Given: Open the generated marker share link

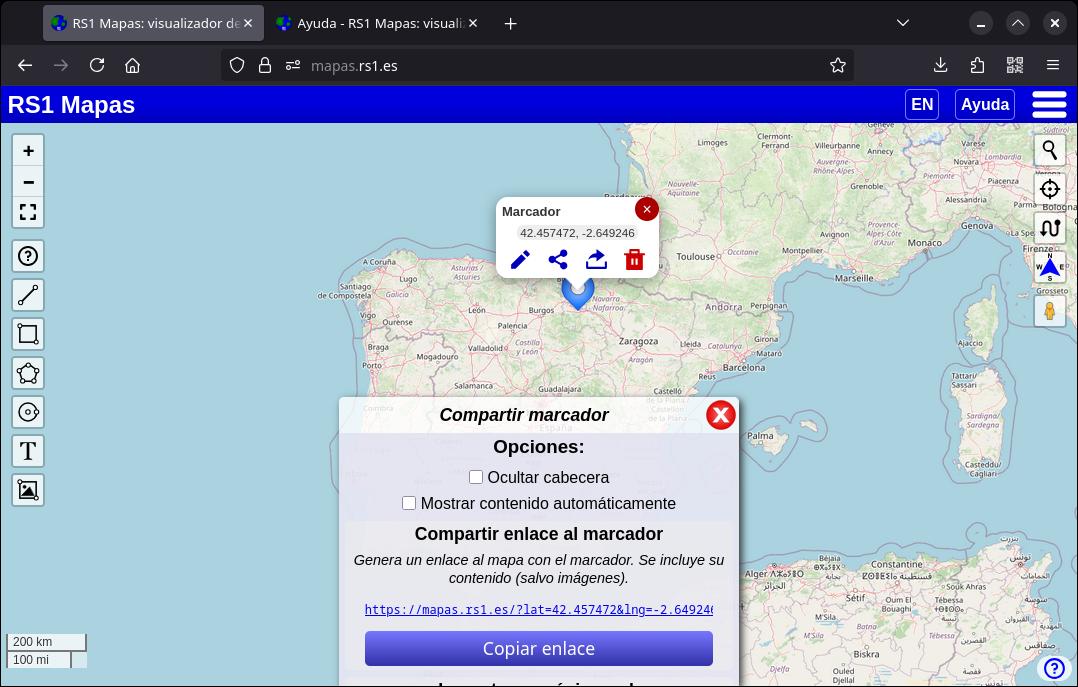Looking at the screenshot, I should (x=538, y=609).
